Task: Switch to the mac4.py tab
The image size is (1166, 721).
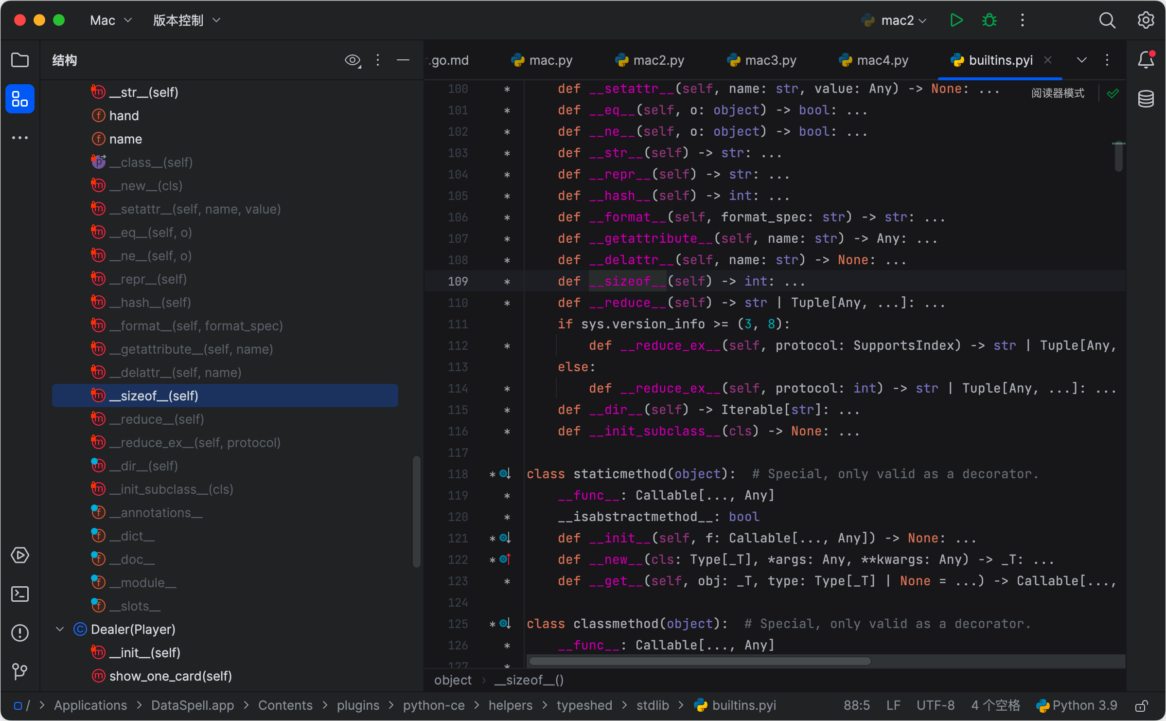Action: 874,60
